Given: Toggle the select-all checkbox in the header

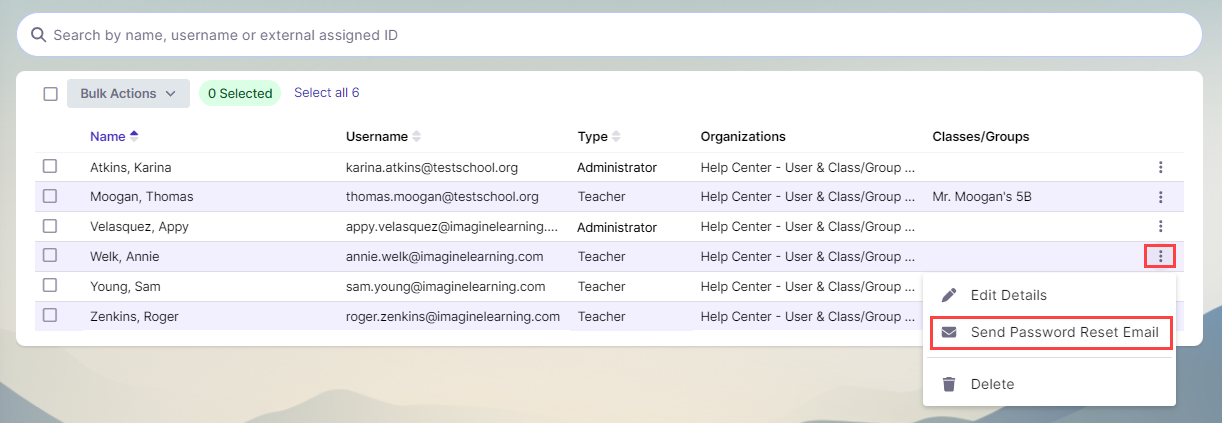Looking at the screenshot, I should tap(50, 94).
